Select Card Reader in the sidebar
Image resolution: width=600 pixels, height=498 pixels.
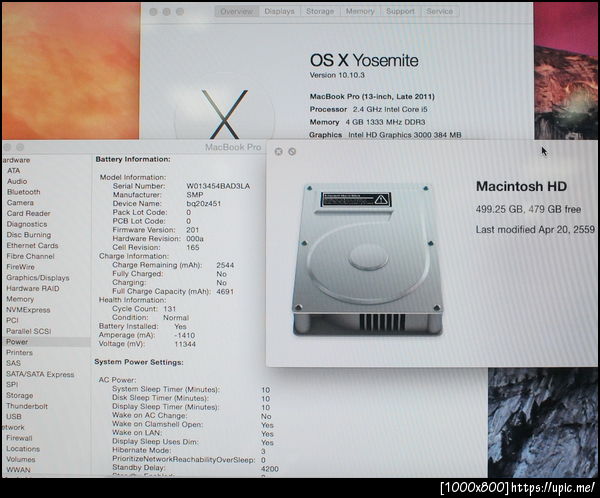(x=29, y=213)
